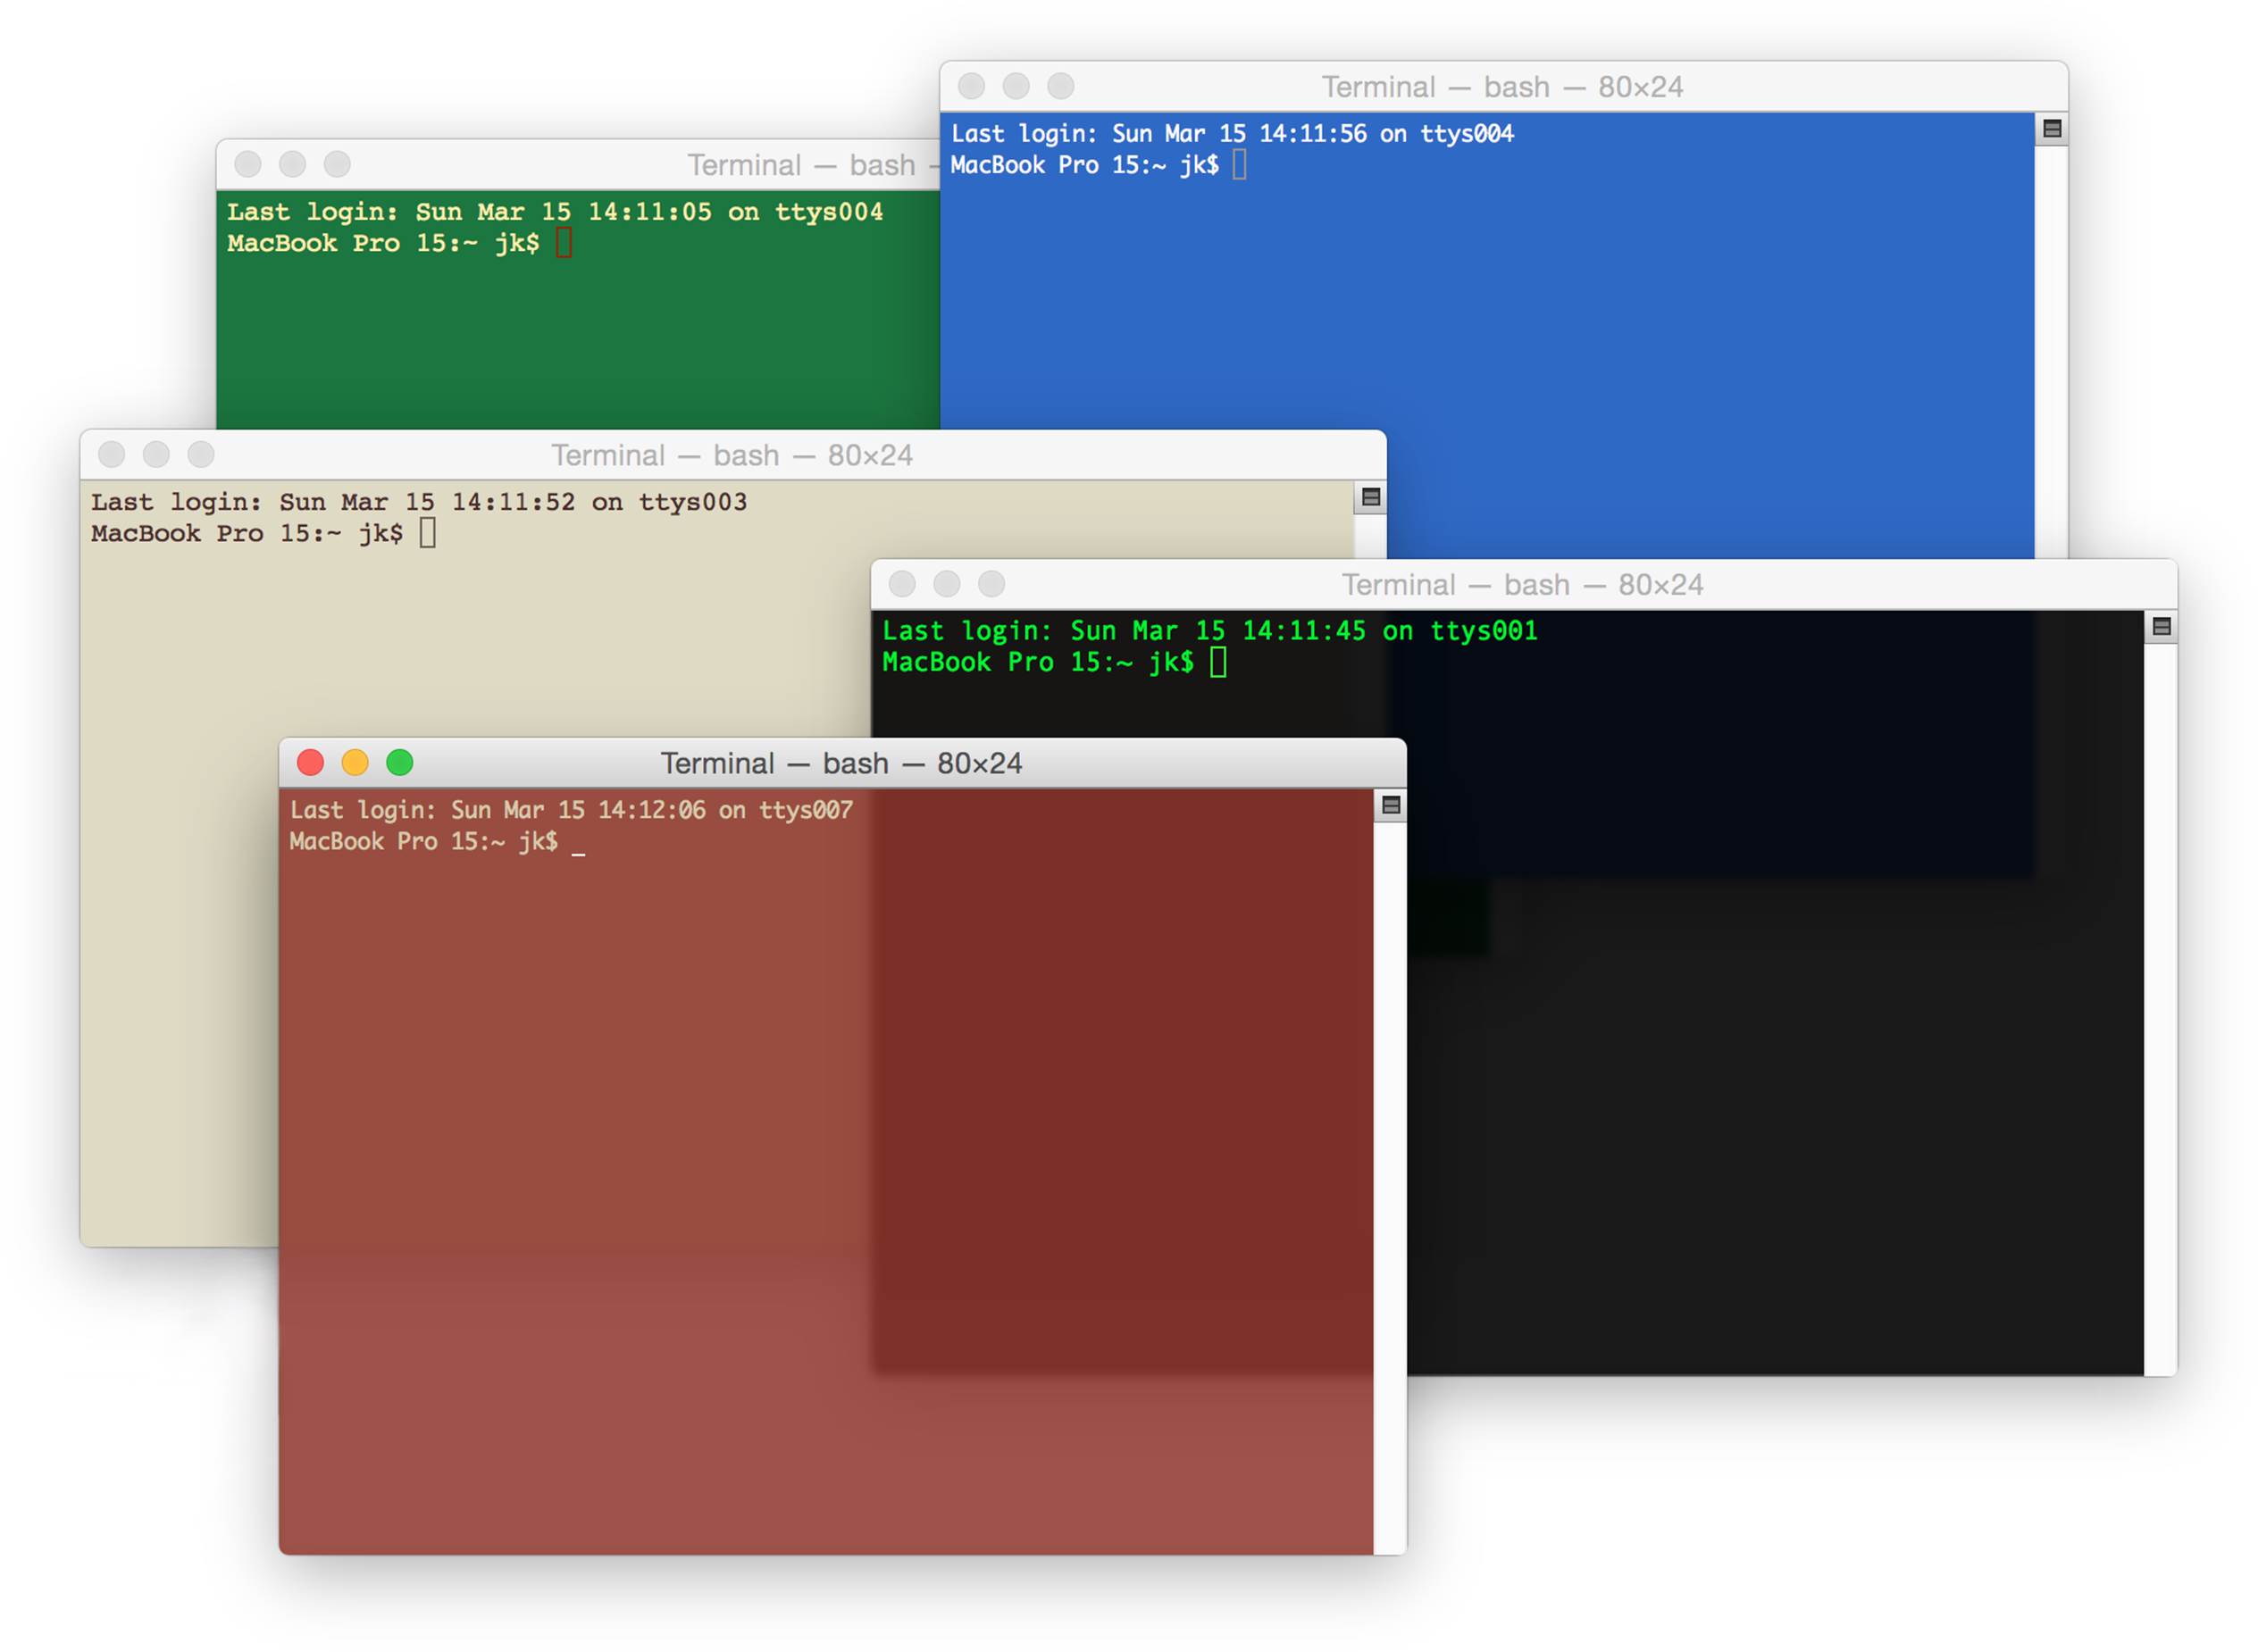Click the prompt line in black terminal
Image resolution: width=2258 pixels, height=1652 pixels.
pos(1054,662)
